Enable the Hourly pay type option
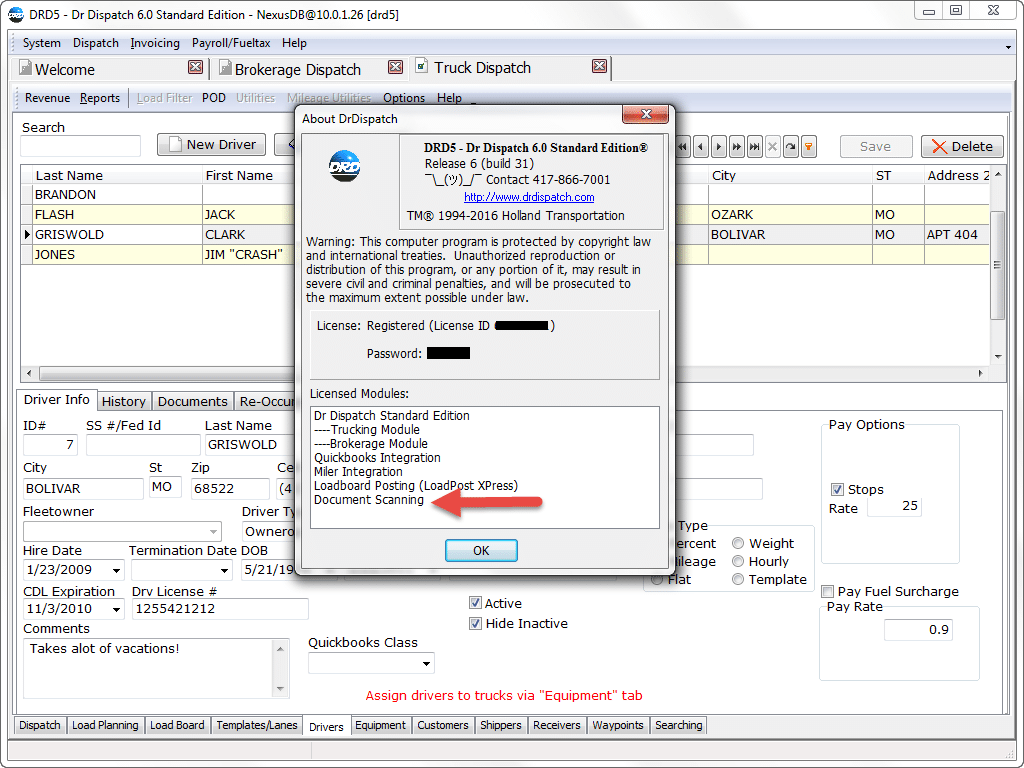 (738, 560)
